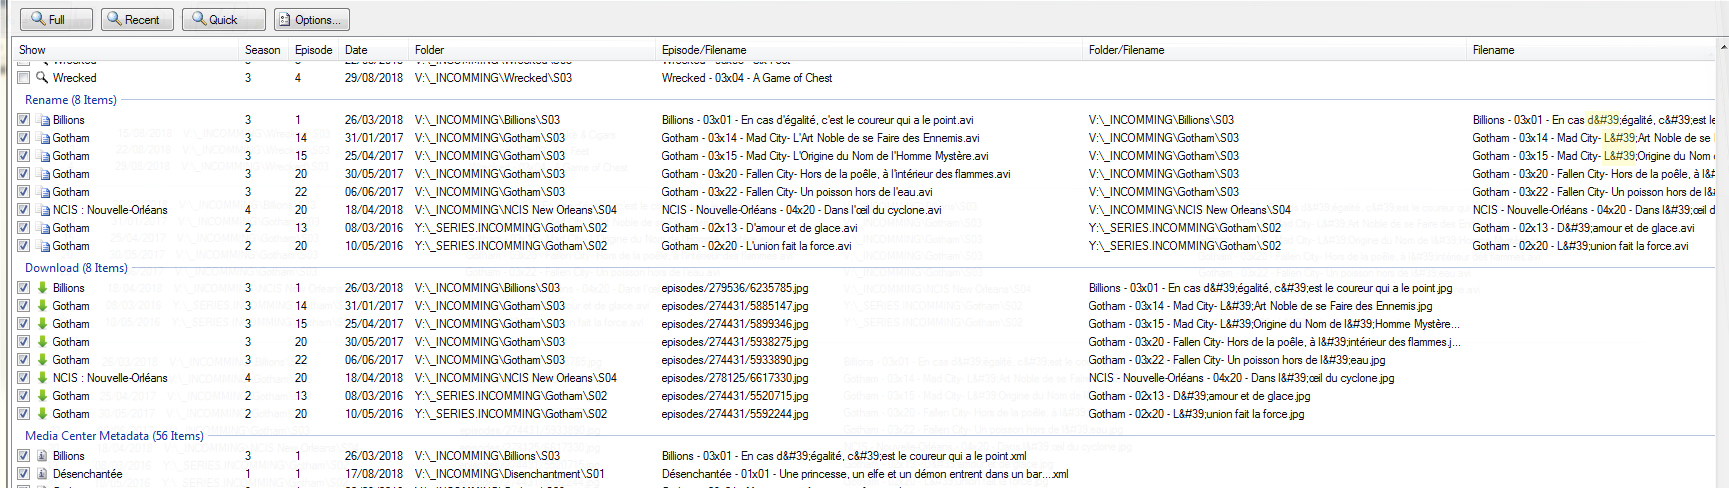Click metadata icon for Billions 03x01 .xml row
This screenshot has height=488, width=1729.
(43, 456)
